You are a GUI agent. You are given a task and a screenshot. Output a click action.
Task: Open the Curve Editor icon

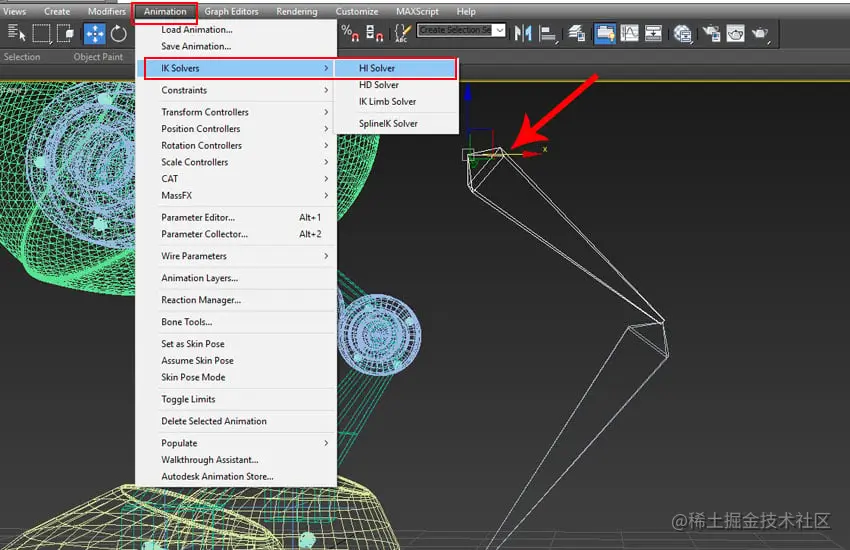[629, 34]
